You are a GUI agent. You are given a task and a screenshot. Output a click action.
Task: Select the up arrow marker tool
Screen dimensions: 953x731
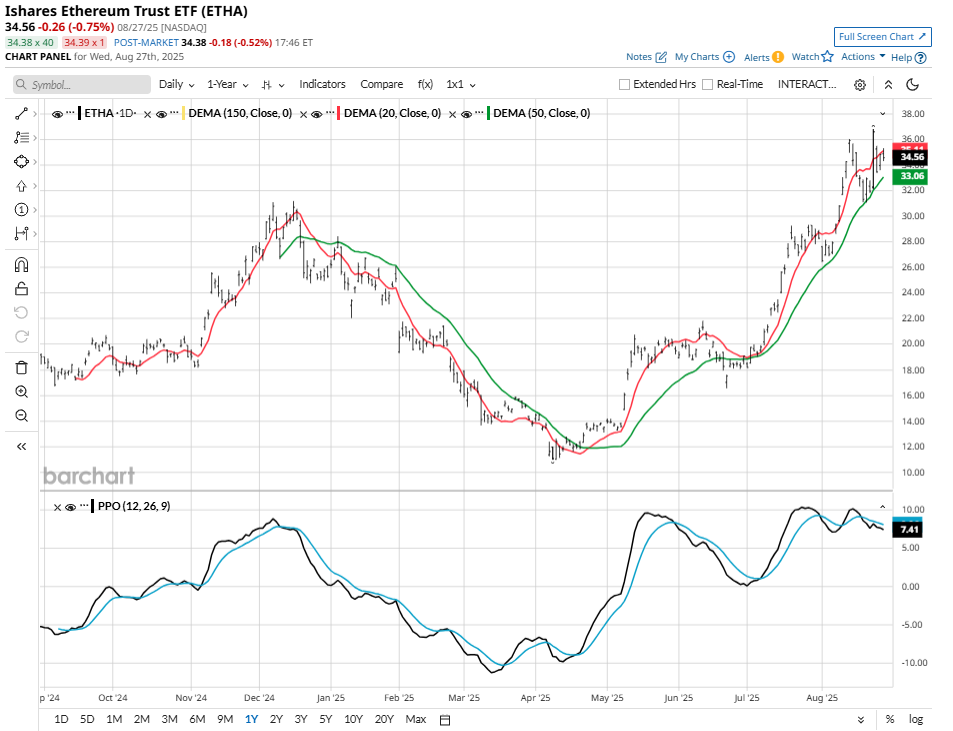pos(21,186)
